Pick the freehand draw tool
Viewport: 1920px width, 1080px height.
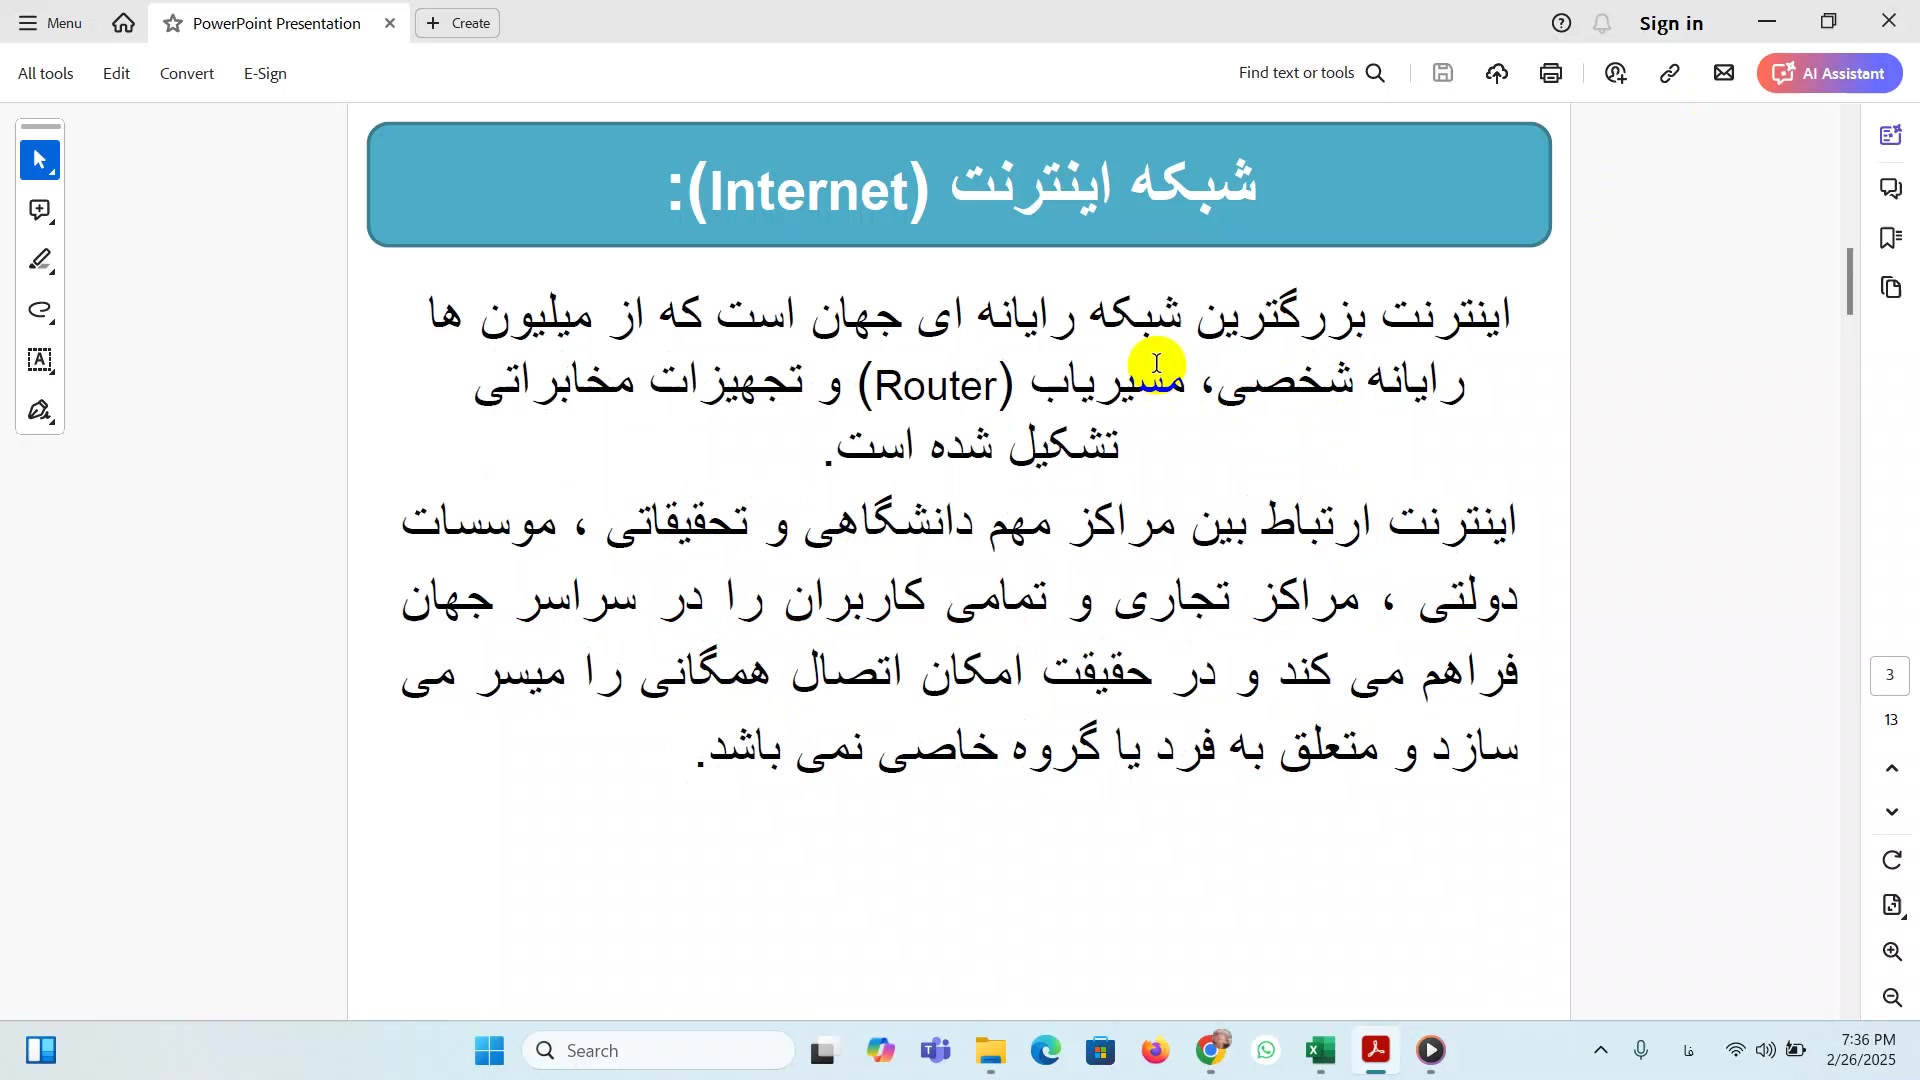[40, 310]
